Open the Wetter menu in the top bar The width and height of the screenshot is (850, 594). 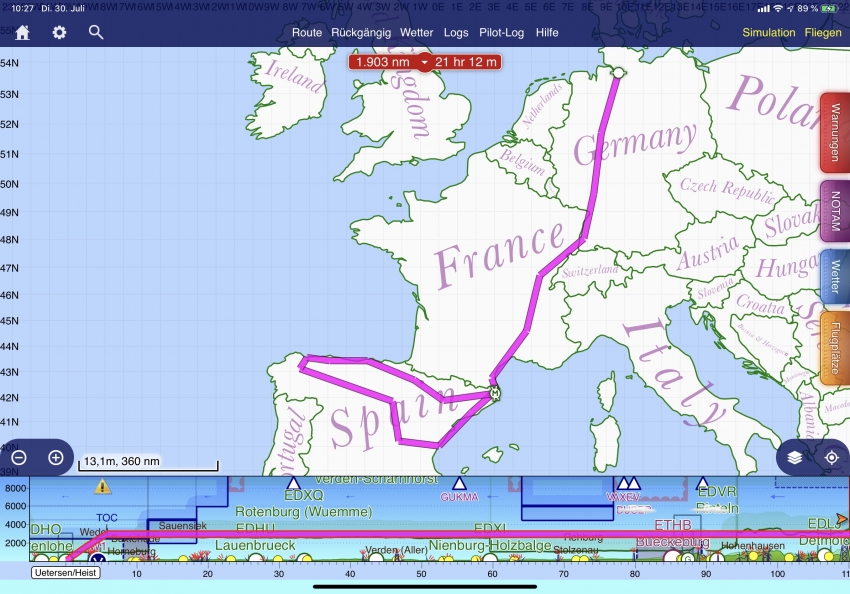click(416, 33)
